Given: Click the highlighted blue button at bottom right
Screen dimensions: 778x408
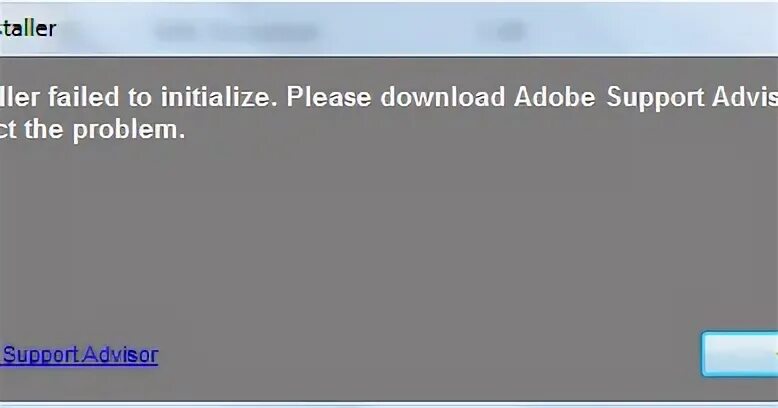Looking at the screenshot, I should 740,354.
